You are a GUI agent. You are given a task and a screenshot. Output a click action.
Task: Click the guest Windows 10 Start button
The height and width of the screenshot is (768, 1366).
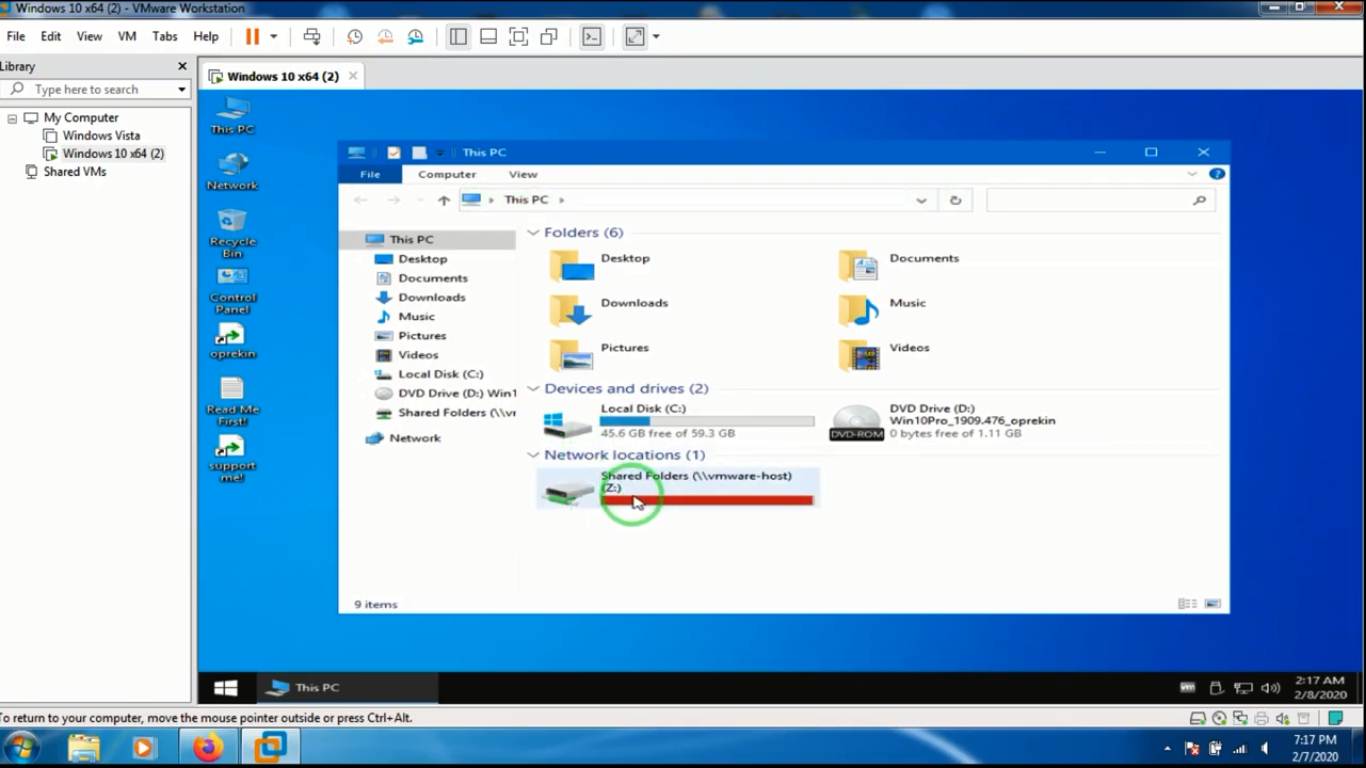coord(226,688)
